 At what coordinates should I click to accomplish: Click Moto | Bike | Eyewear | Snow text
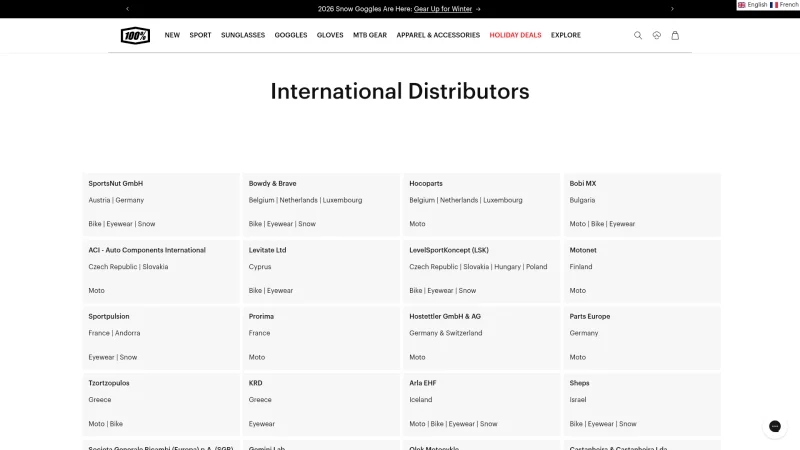(x=453, y=423)
